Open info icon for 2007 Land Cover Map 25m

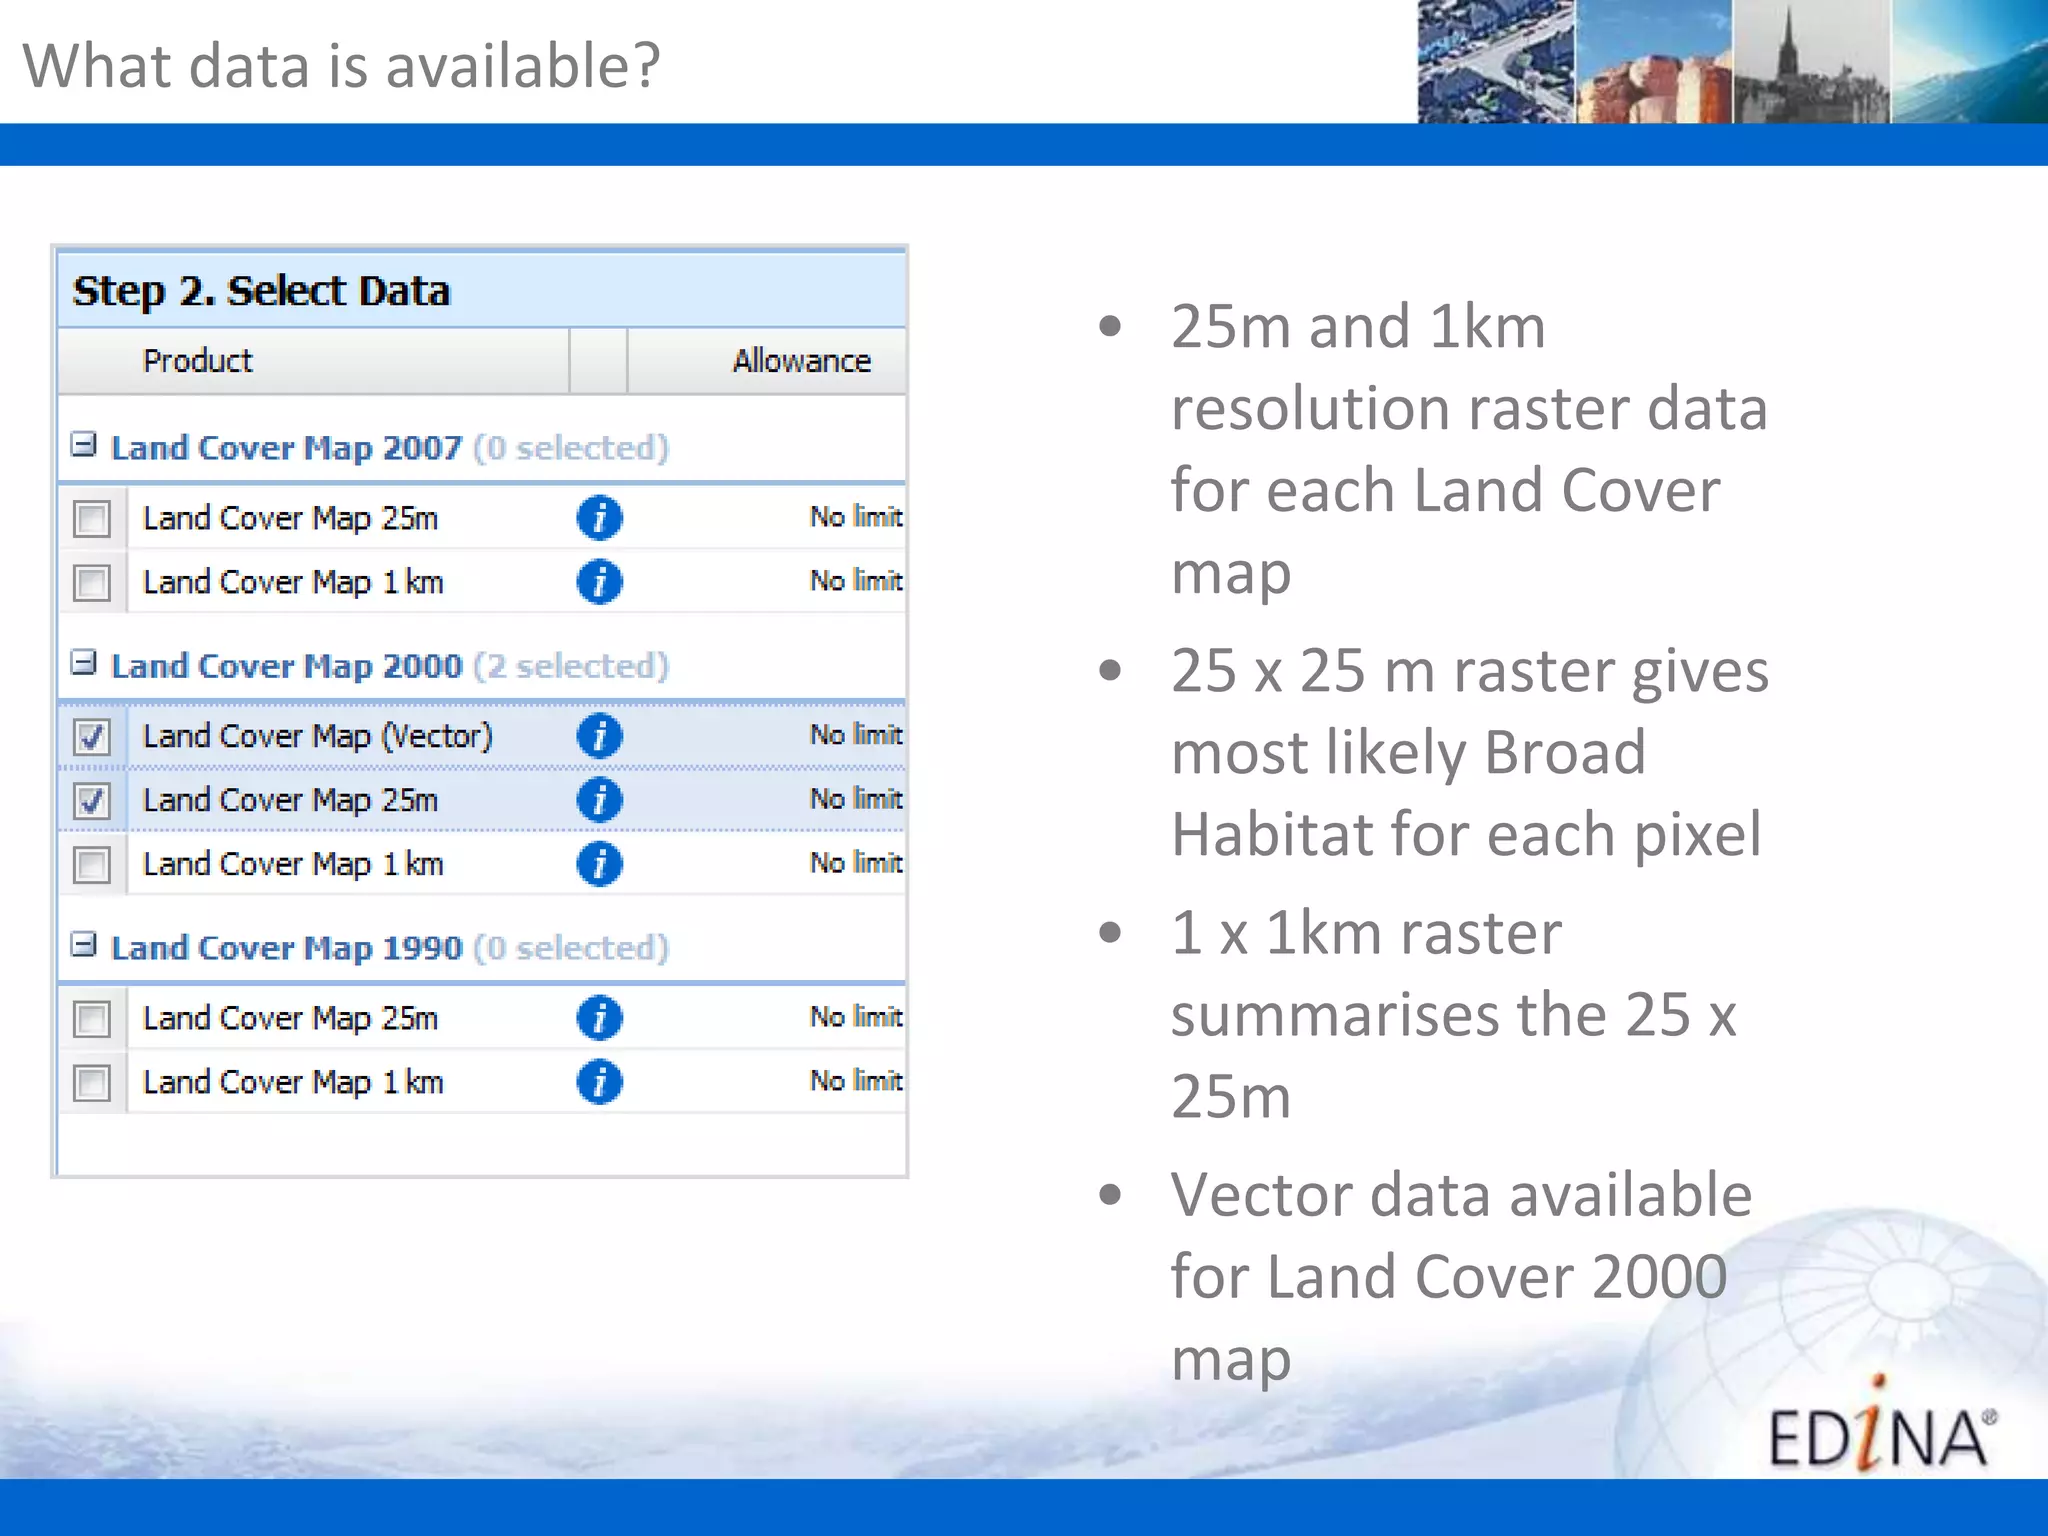[599, 518]
